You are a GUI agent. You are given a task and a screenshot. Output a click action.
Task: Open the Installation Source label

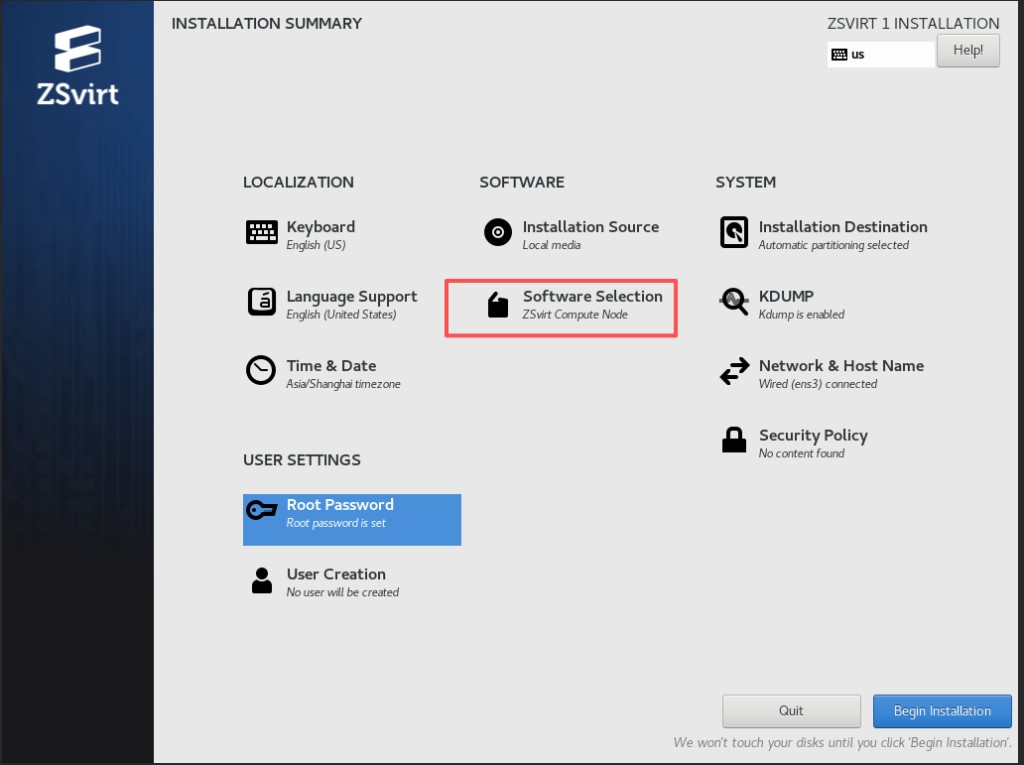(590, 227)
